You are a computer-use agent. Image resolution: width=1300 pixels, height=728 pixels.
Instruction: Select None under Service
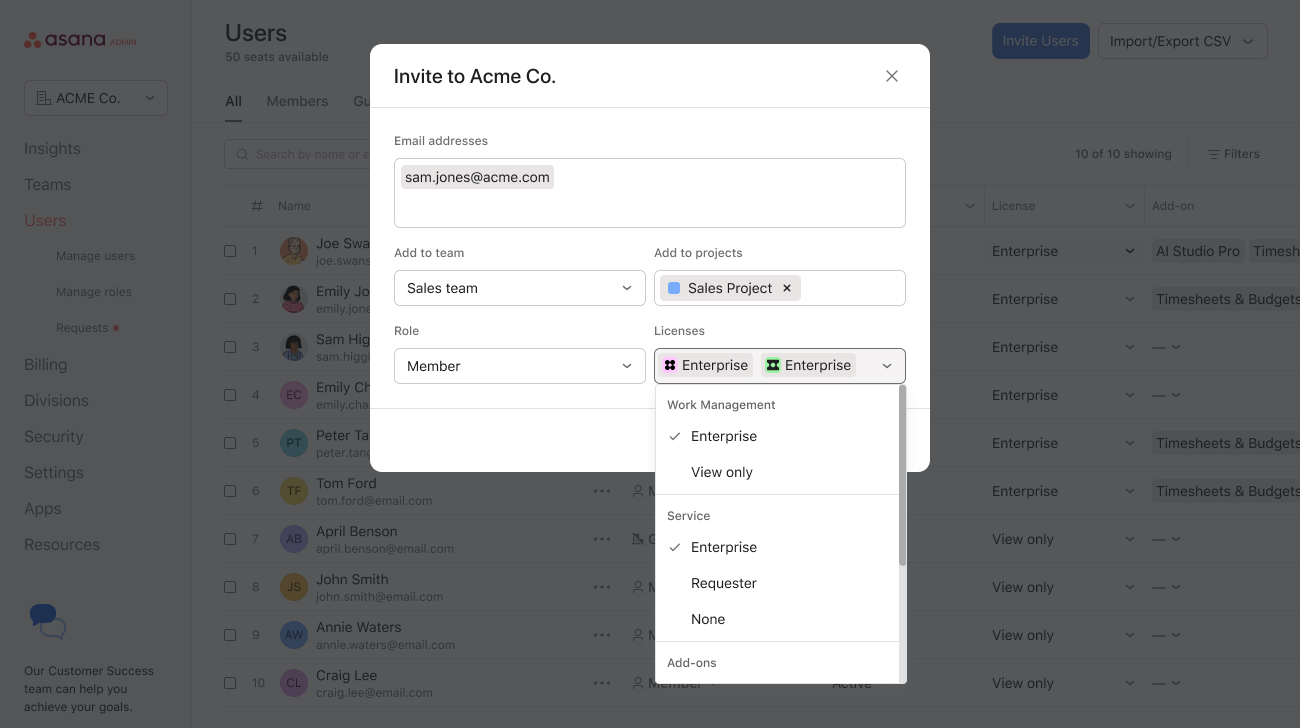pos(777,619)
